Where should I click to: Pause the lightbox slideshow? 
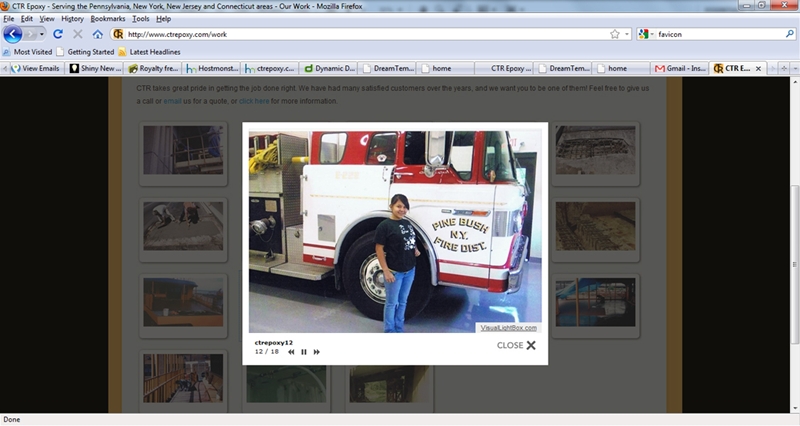coord(304,352)
